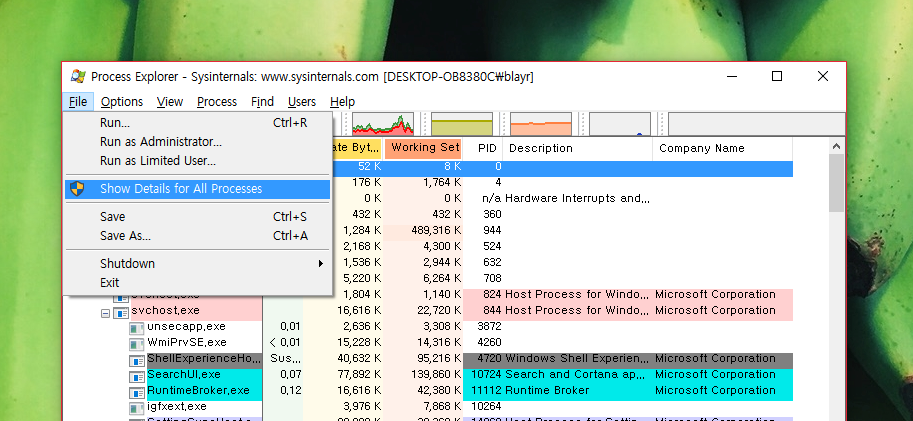Select Run as Administrator...
The height and width of the screenshot is (421, 913).
point(197,141)
